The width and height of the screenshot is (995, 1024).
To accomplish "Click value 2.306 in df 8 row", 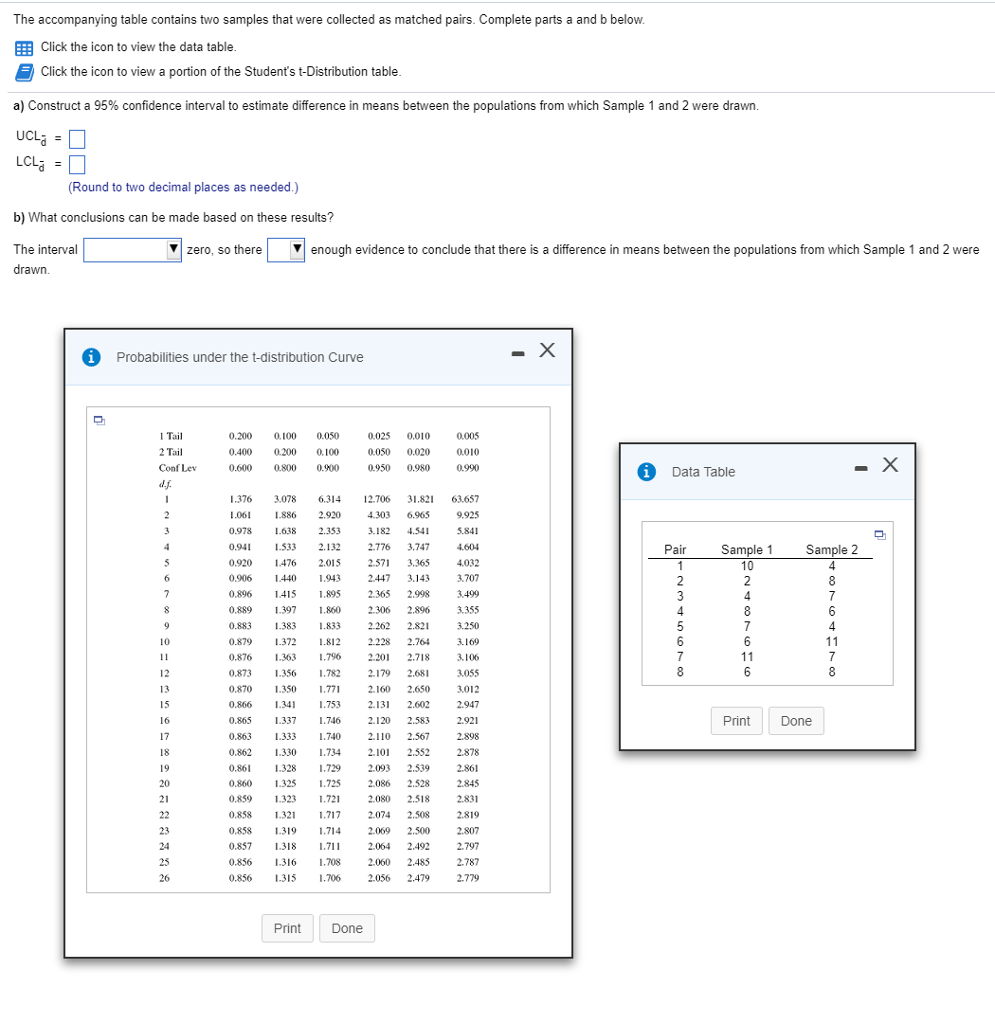I will pos(379,610).
